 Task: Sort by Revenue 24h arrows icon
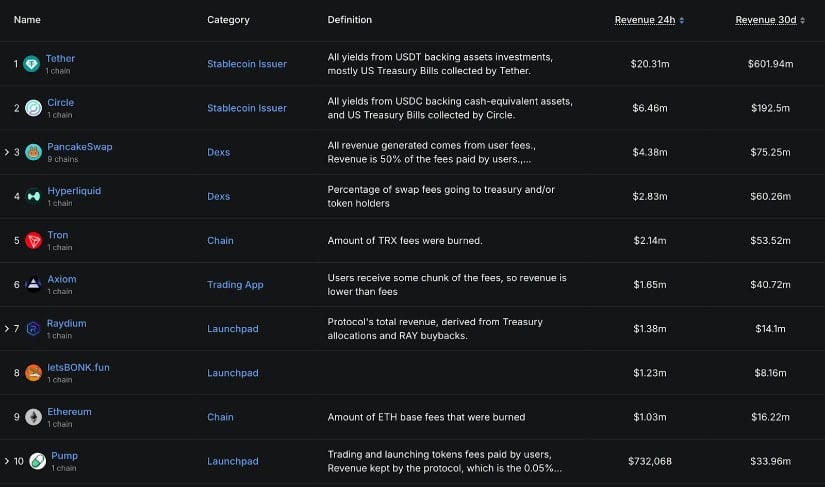coord(682,21)
